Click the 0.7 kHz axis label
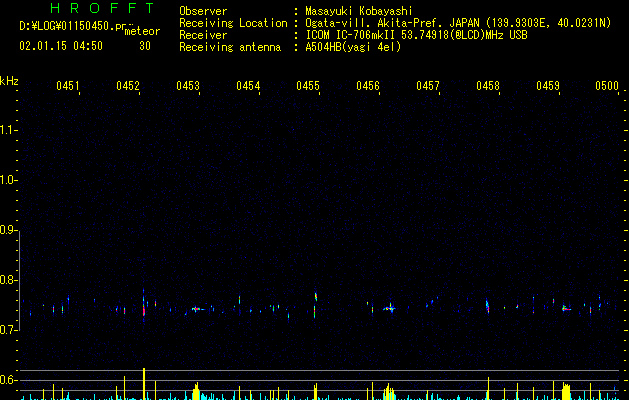The height and width of the screenshot is (400, 629). click(x=8, y=330)
